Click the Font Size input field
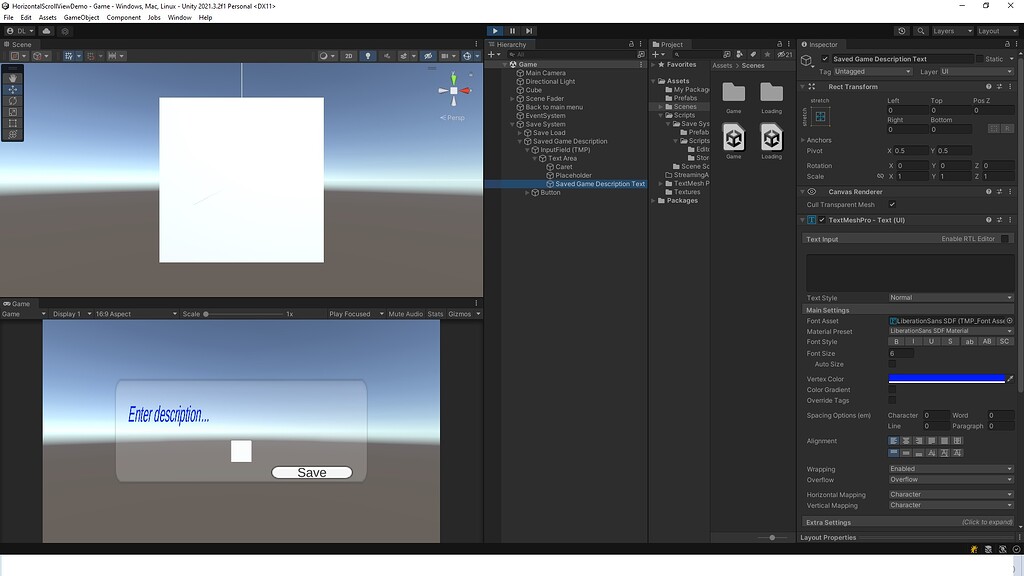Image resolution: width=1024 pixels, height=576 pixels. [903, 353]
